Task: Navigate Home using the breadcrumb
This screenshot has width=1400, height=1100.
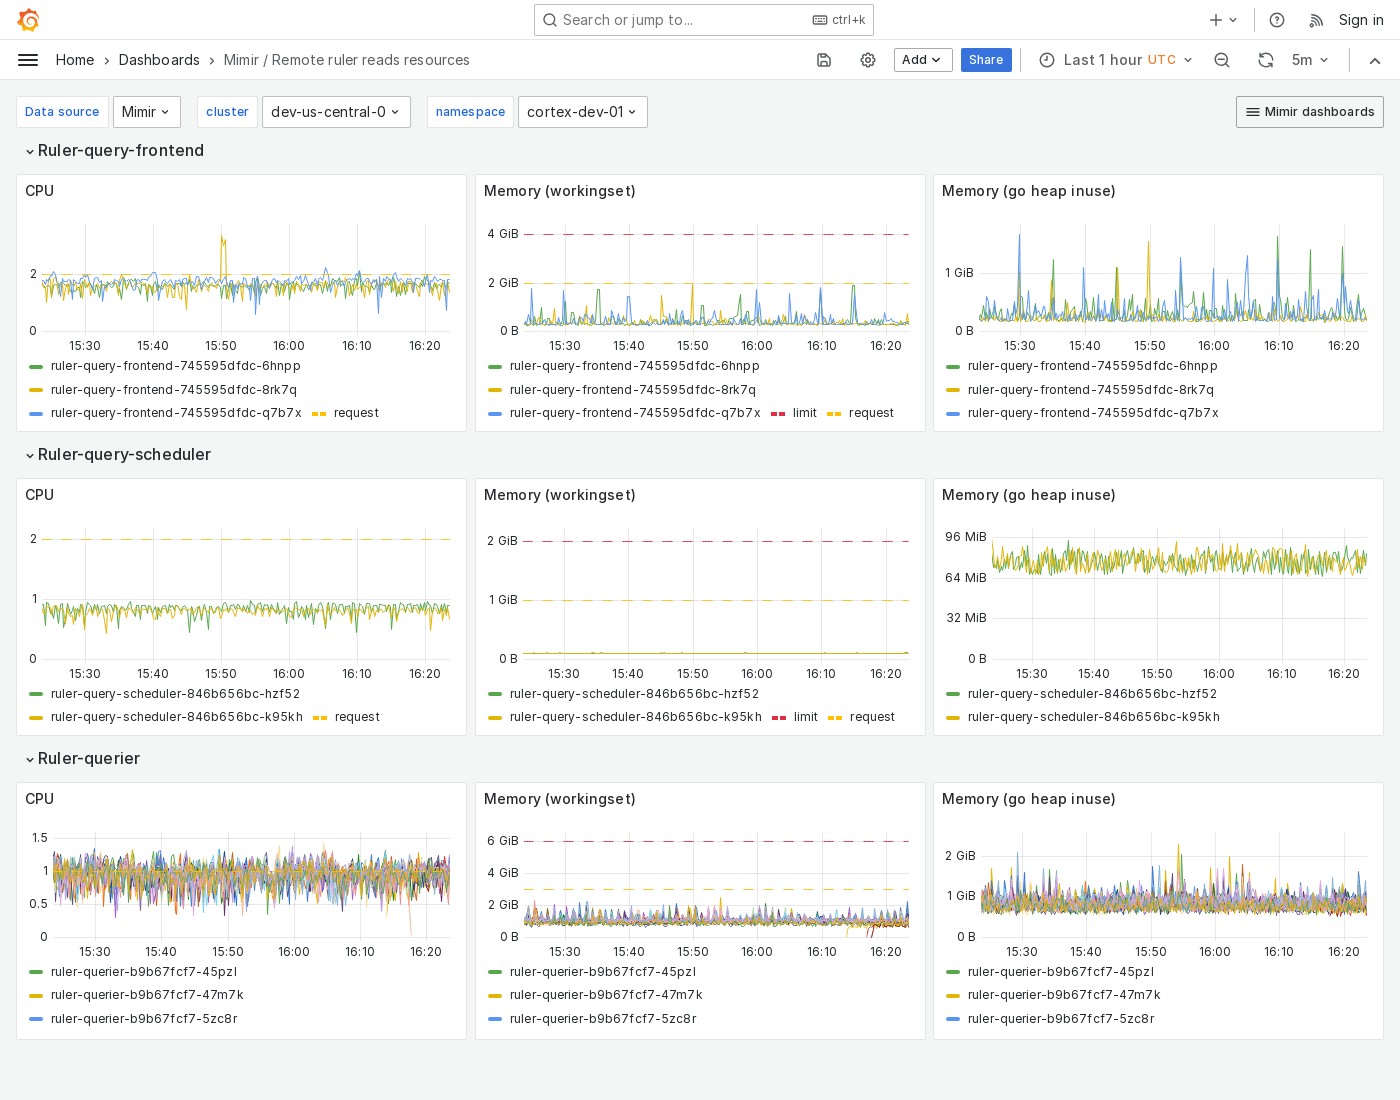Action: (74, 60)
